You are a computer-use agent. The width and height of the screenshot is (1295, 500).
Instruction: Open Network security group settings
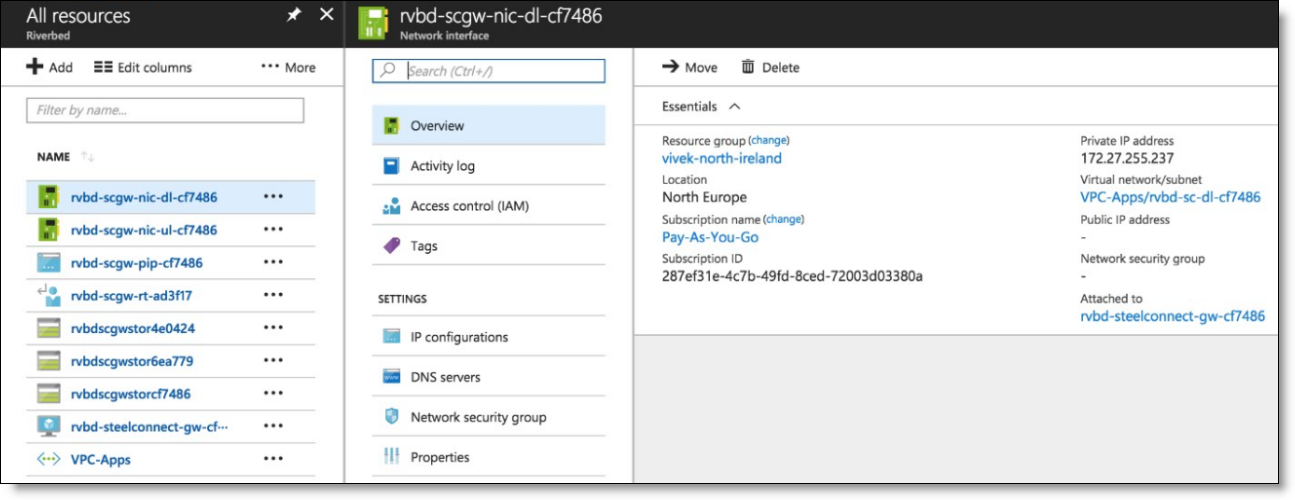pyautogui.click(x=489, y=417)
